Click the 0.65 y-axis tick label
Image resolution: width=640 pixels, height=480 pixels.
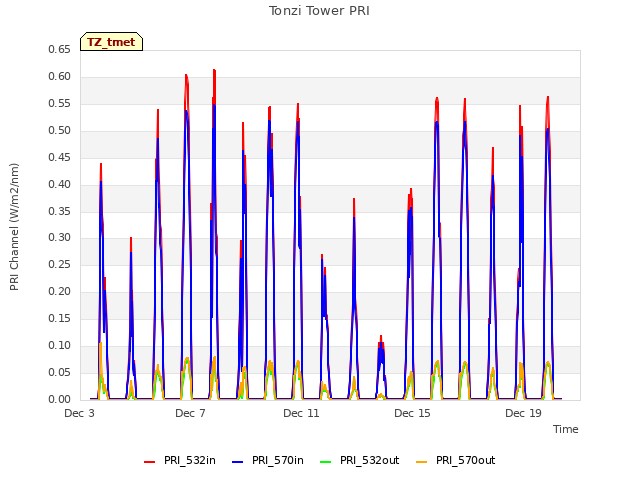(x=59, y=49)
